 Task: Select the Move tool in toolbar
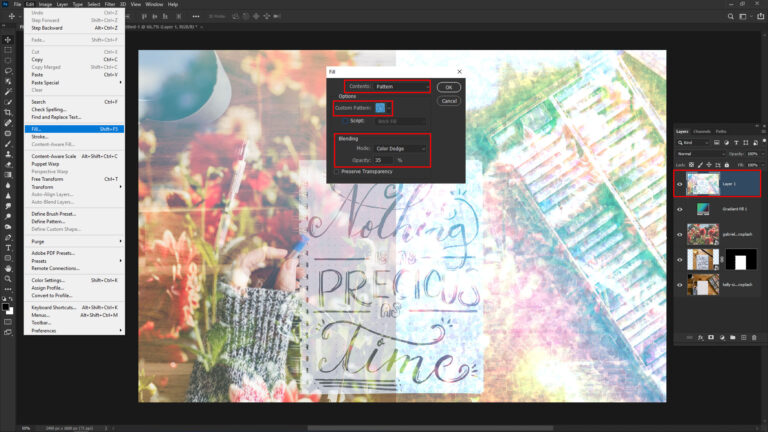click(8, 40)
